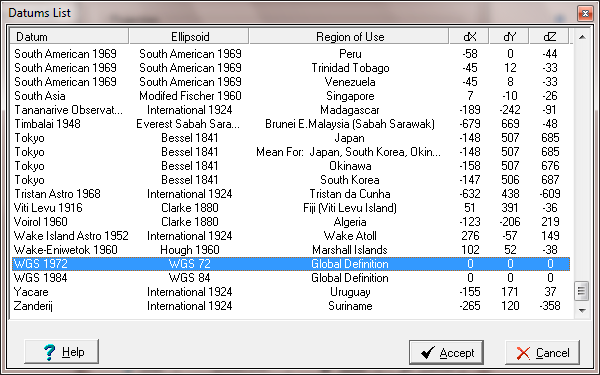This screenshot has height=375, width=600.
Task: Click the 171 dY value
Action: [510, 292]
